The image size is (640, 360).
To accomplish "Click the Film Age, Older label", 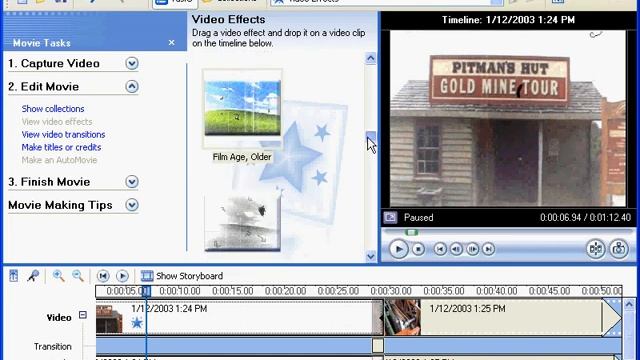I will point(242,157).
